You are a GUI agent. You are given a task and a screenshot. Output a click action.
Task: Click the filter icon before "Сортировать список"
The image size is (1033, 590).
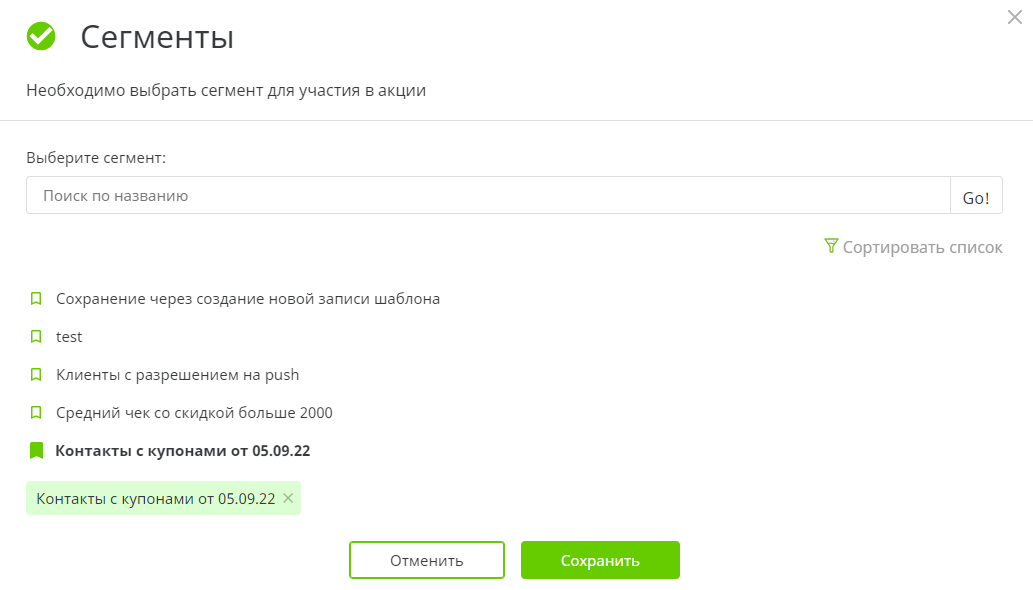click(831, 246)
